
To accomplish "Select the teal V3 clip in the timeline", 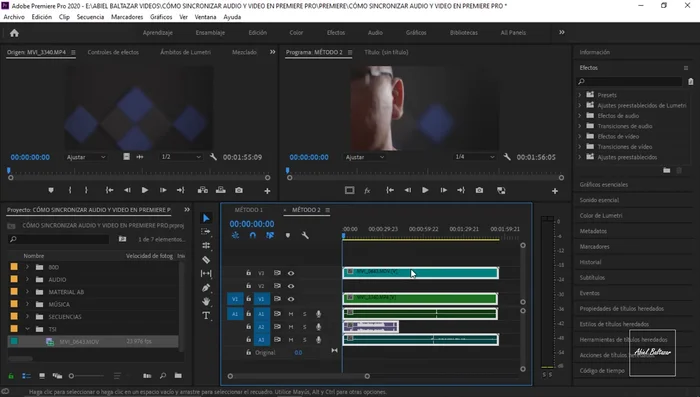I will pos(420,273).
